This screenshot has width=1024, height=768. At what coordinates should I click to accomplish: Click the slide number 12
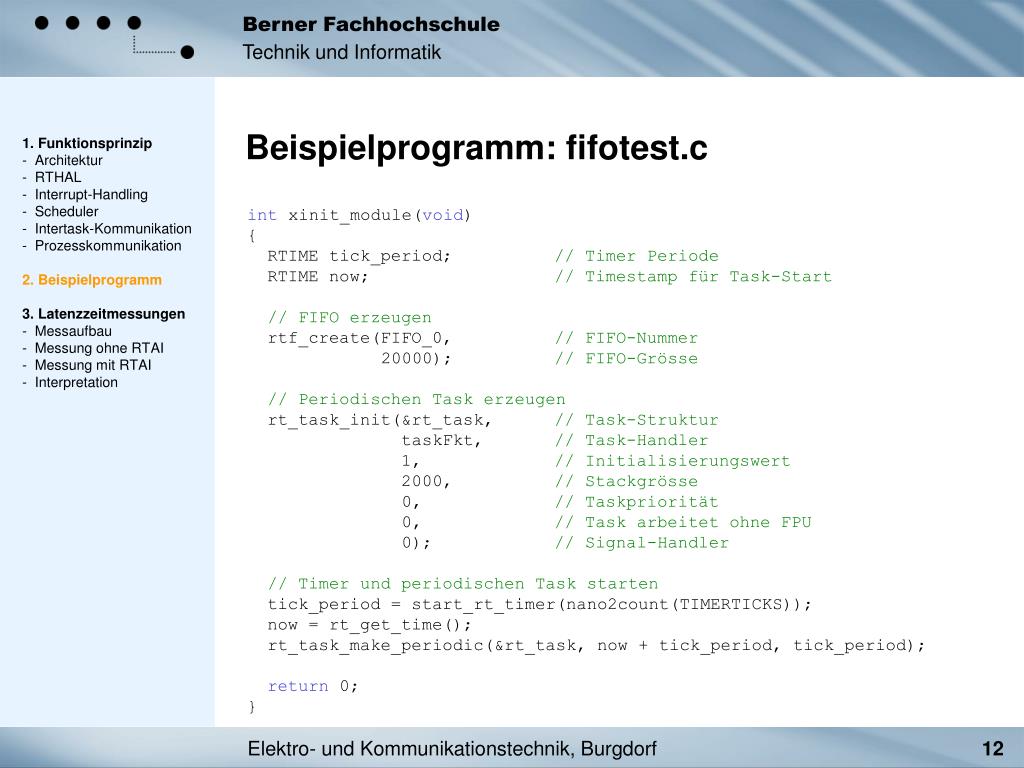[x=992, y=750]
